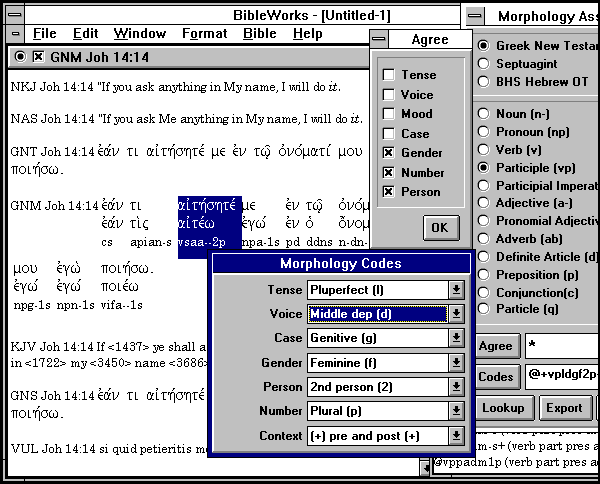Open the Tense dropdown arrow
Viewport: 600px width, 484px height.
456,290
